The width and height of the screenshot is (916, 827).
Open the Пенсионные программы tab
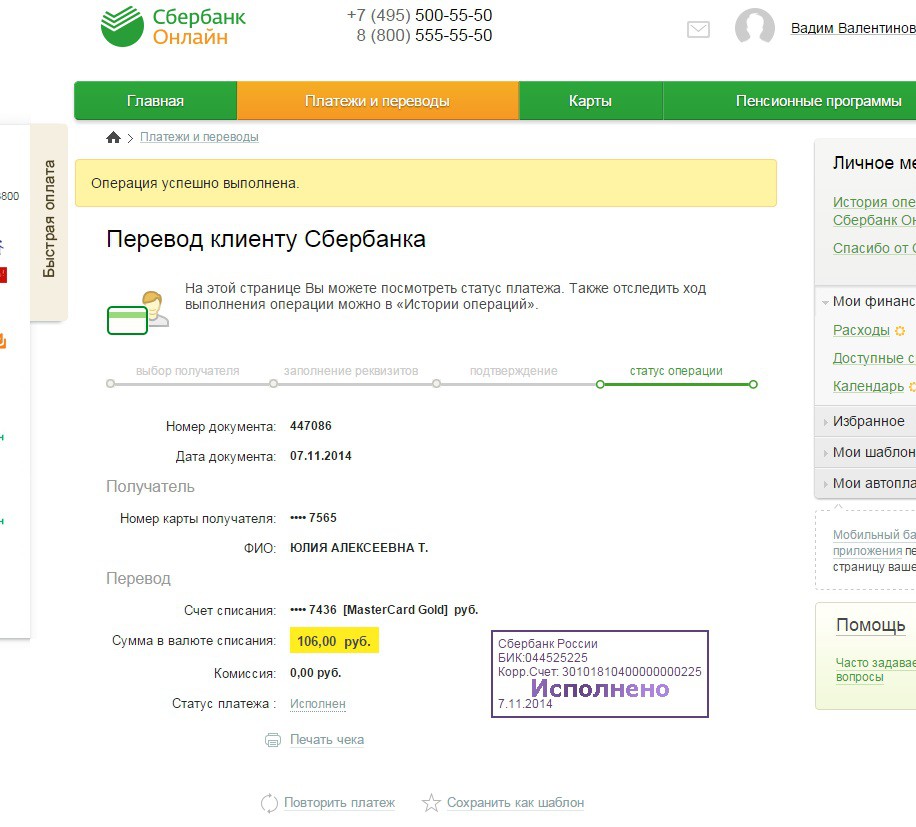click(818, 101)
